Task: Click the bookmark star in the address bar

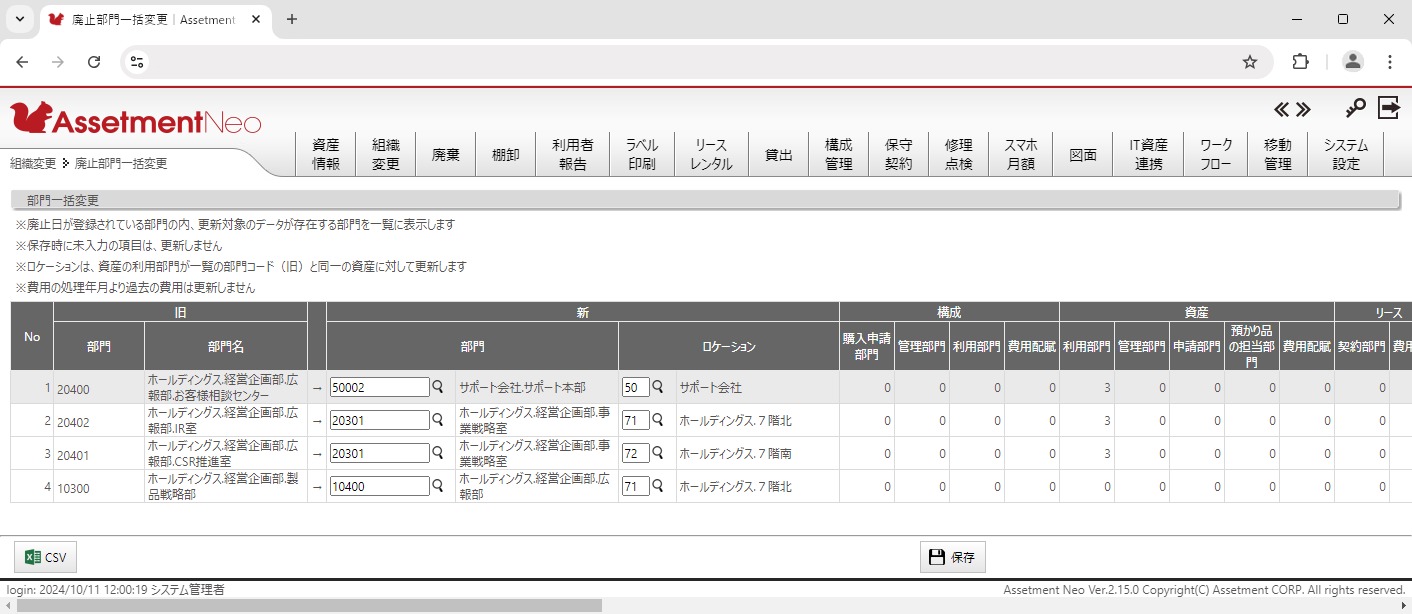Action: 1249,61
